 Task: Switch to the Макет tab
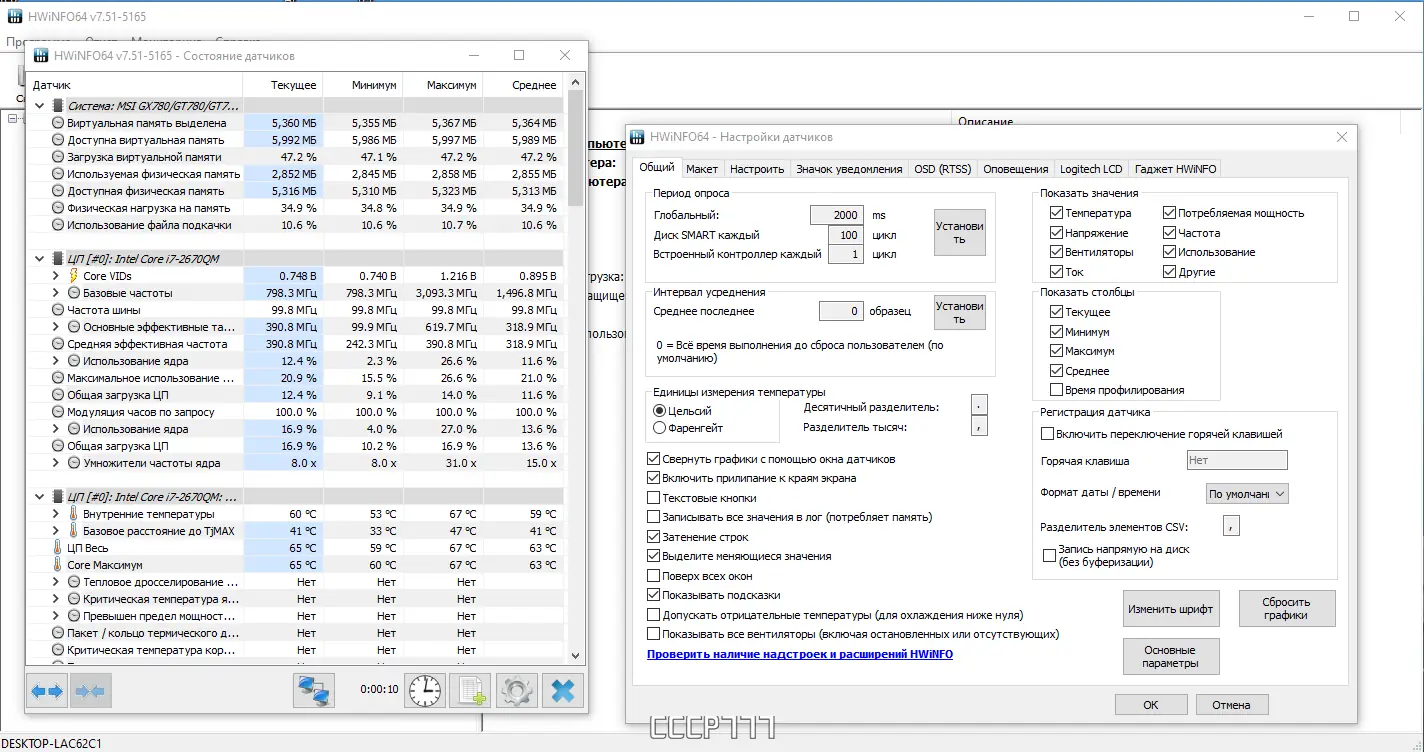[702, 169]
